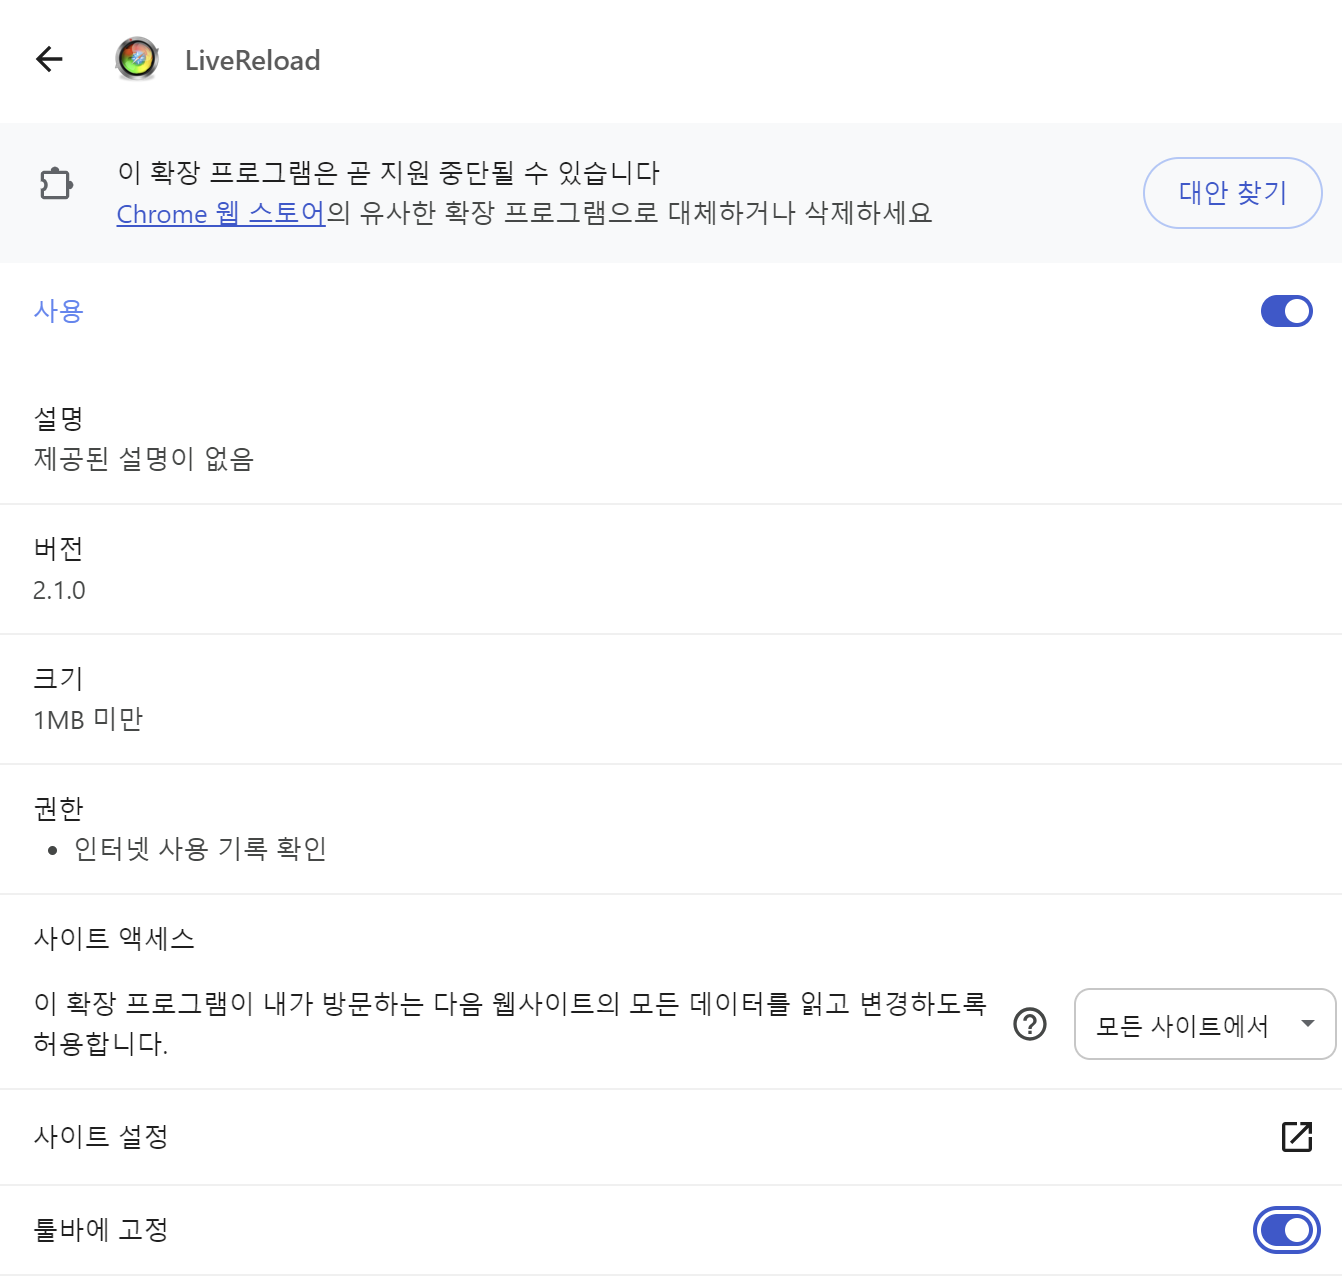Viewport: 1342px width, 1277px height.
Task: Click the LiveReload extension logo icon
Action: tap(137, 59)
